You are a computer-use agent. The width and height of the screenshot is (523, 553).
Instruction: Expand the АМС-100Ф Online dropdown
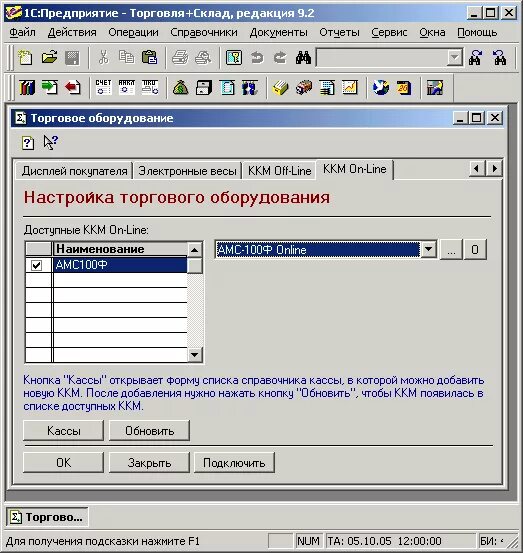pyautogui.click(x=428, y=249)
